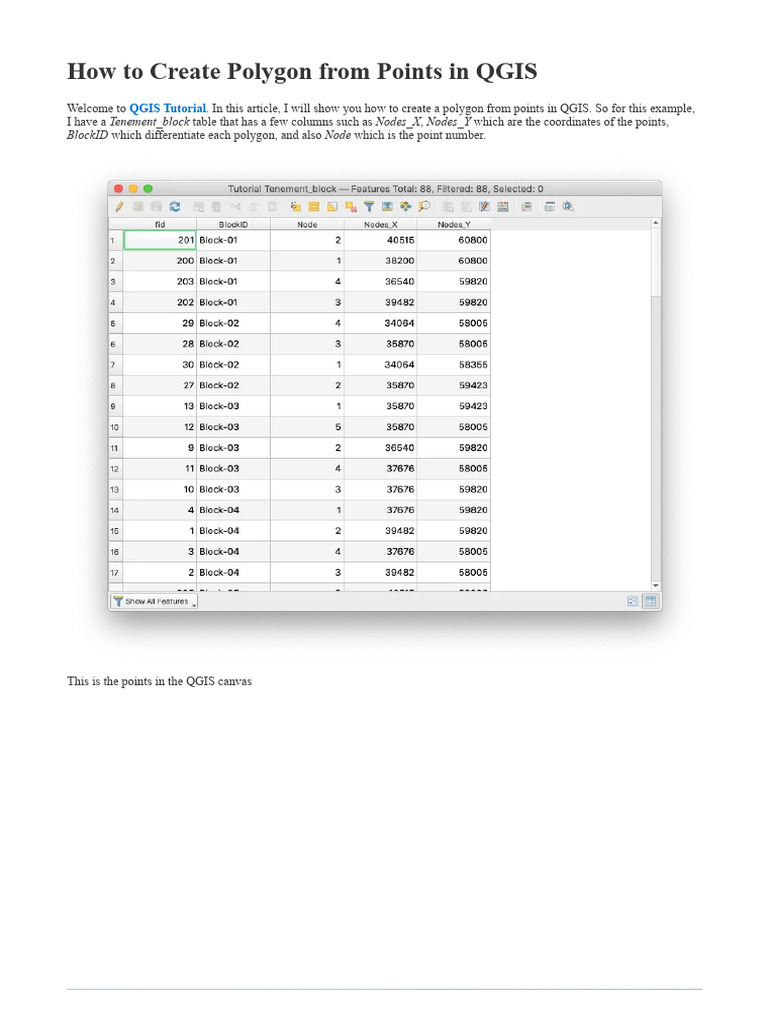The image size is (768, 1024).
Task: Click the fid cell with value 13
Action: coord(160,406)
